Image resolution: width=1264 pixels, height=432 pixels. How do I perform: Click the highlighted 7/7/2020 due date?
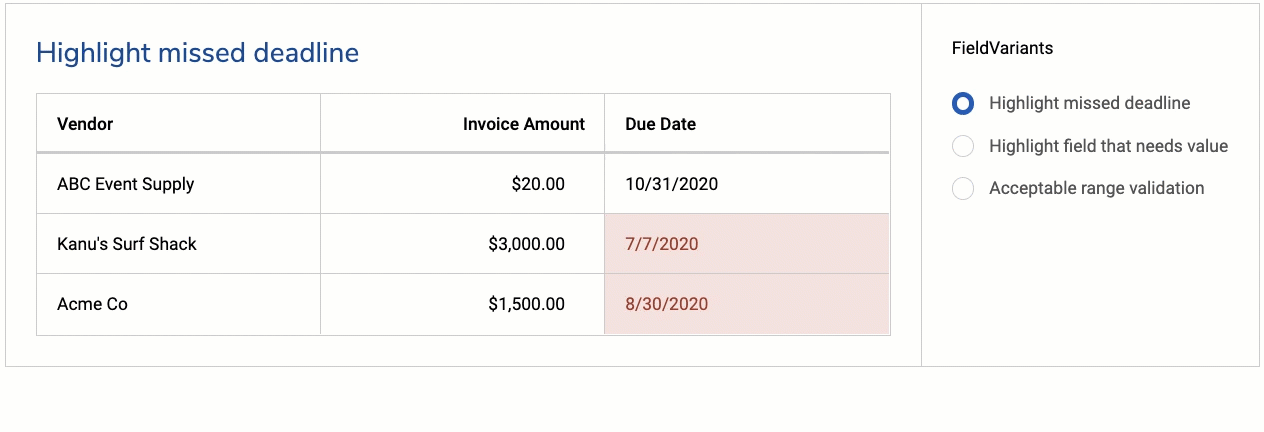[x=661, y=244]
